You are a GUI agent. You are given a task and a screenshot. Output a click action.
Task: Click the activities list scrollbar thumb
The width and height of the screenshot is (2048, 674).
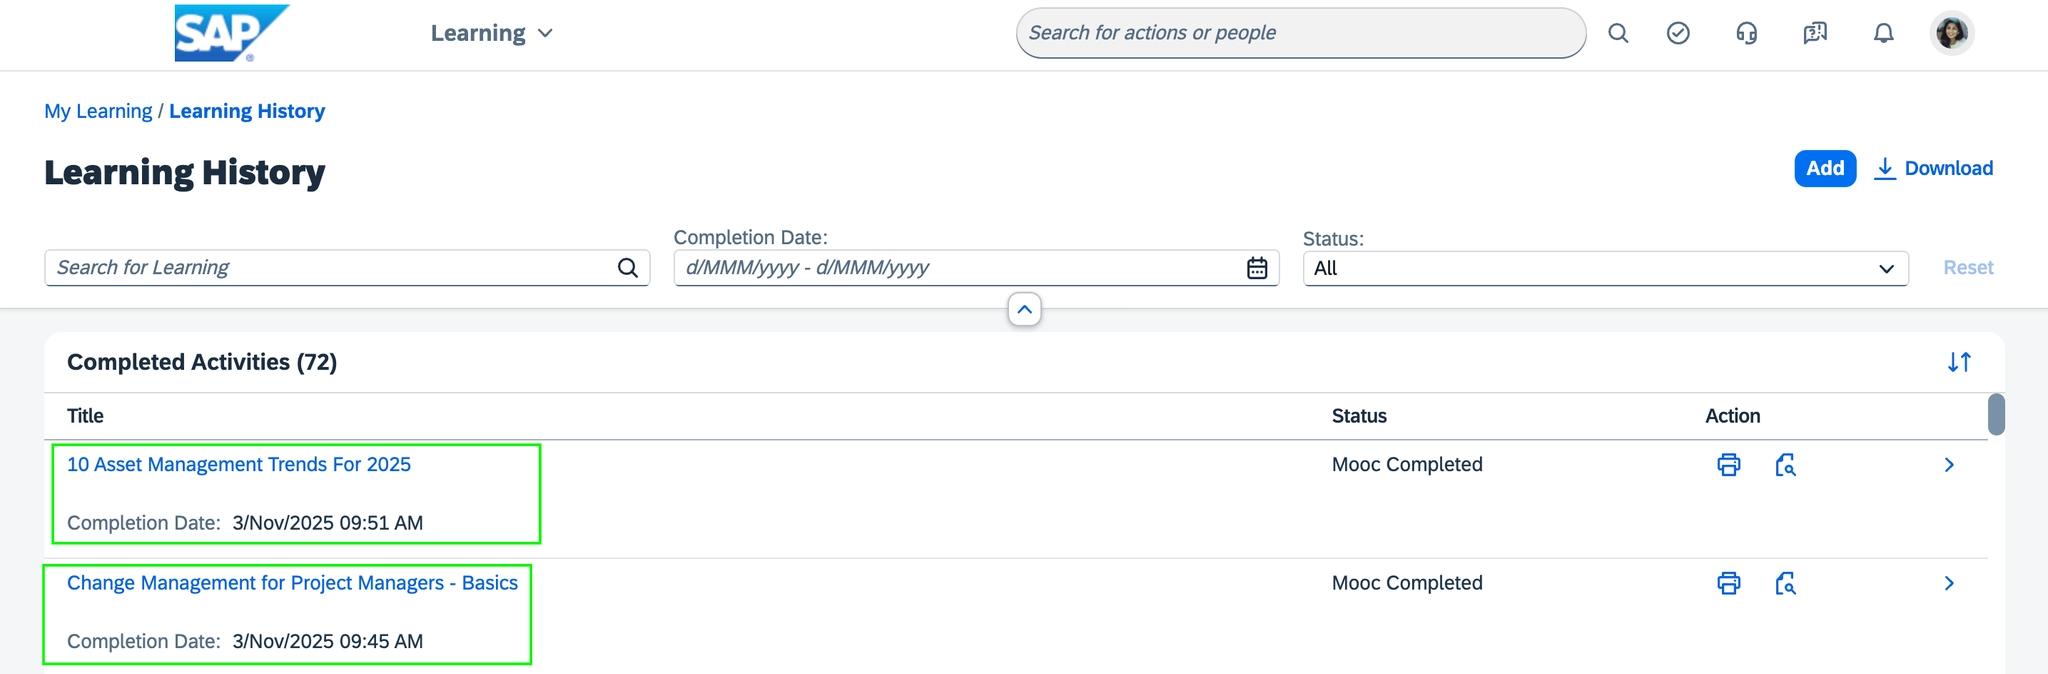tap(1996, 414)
